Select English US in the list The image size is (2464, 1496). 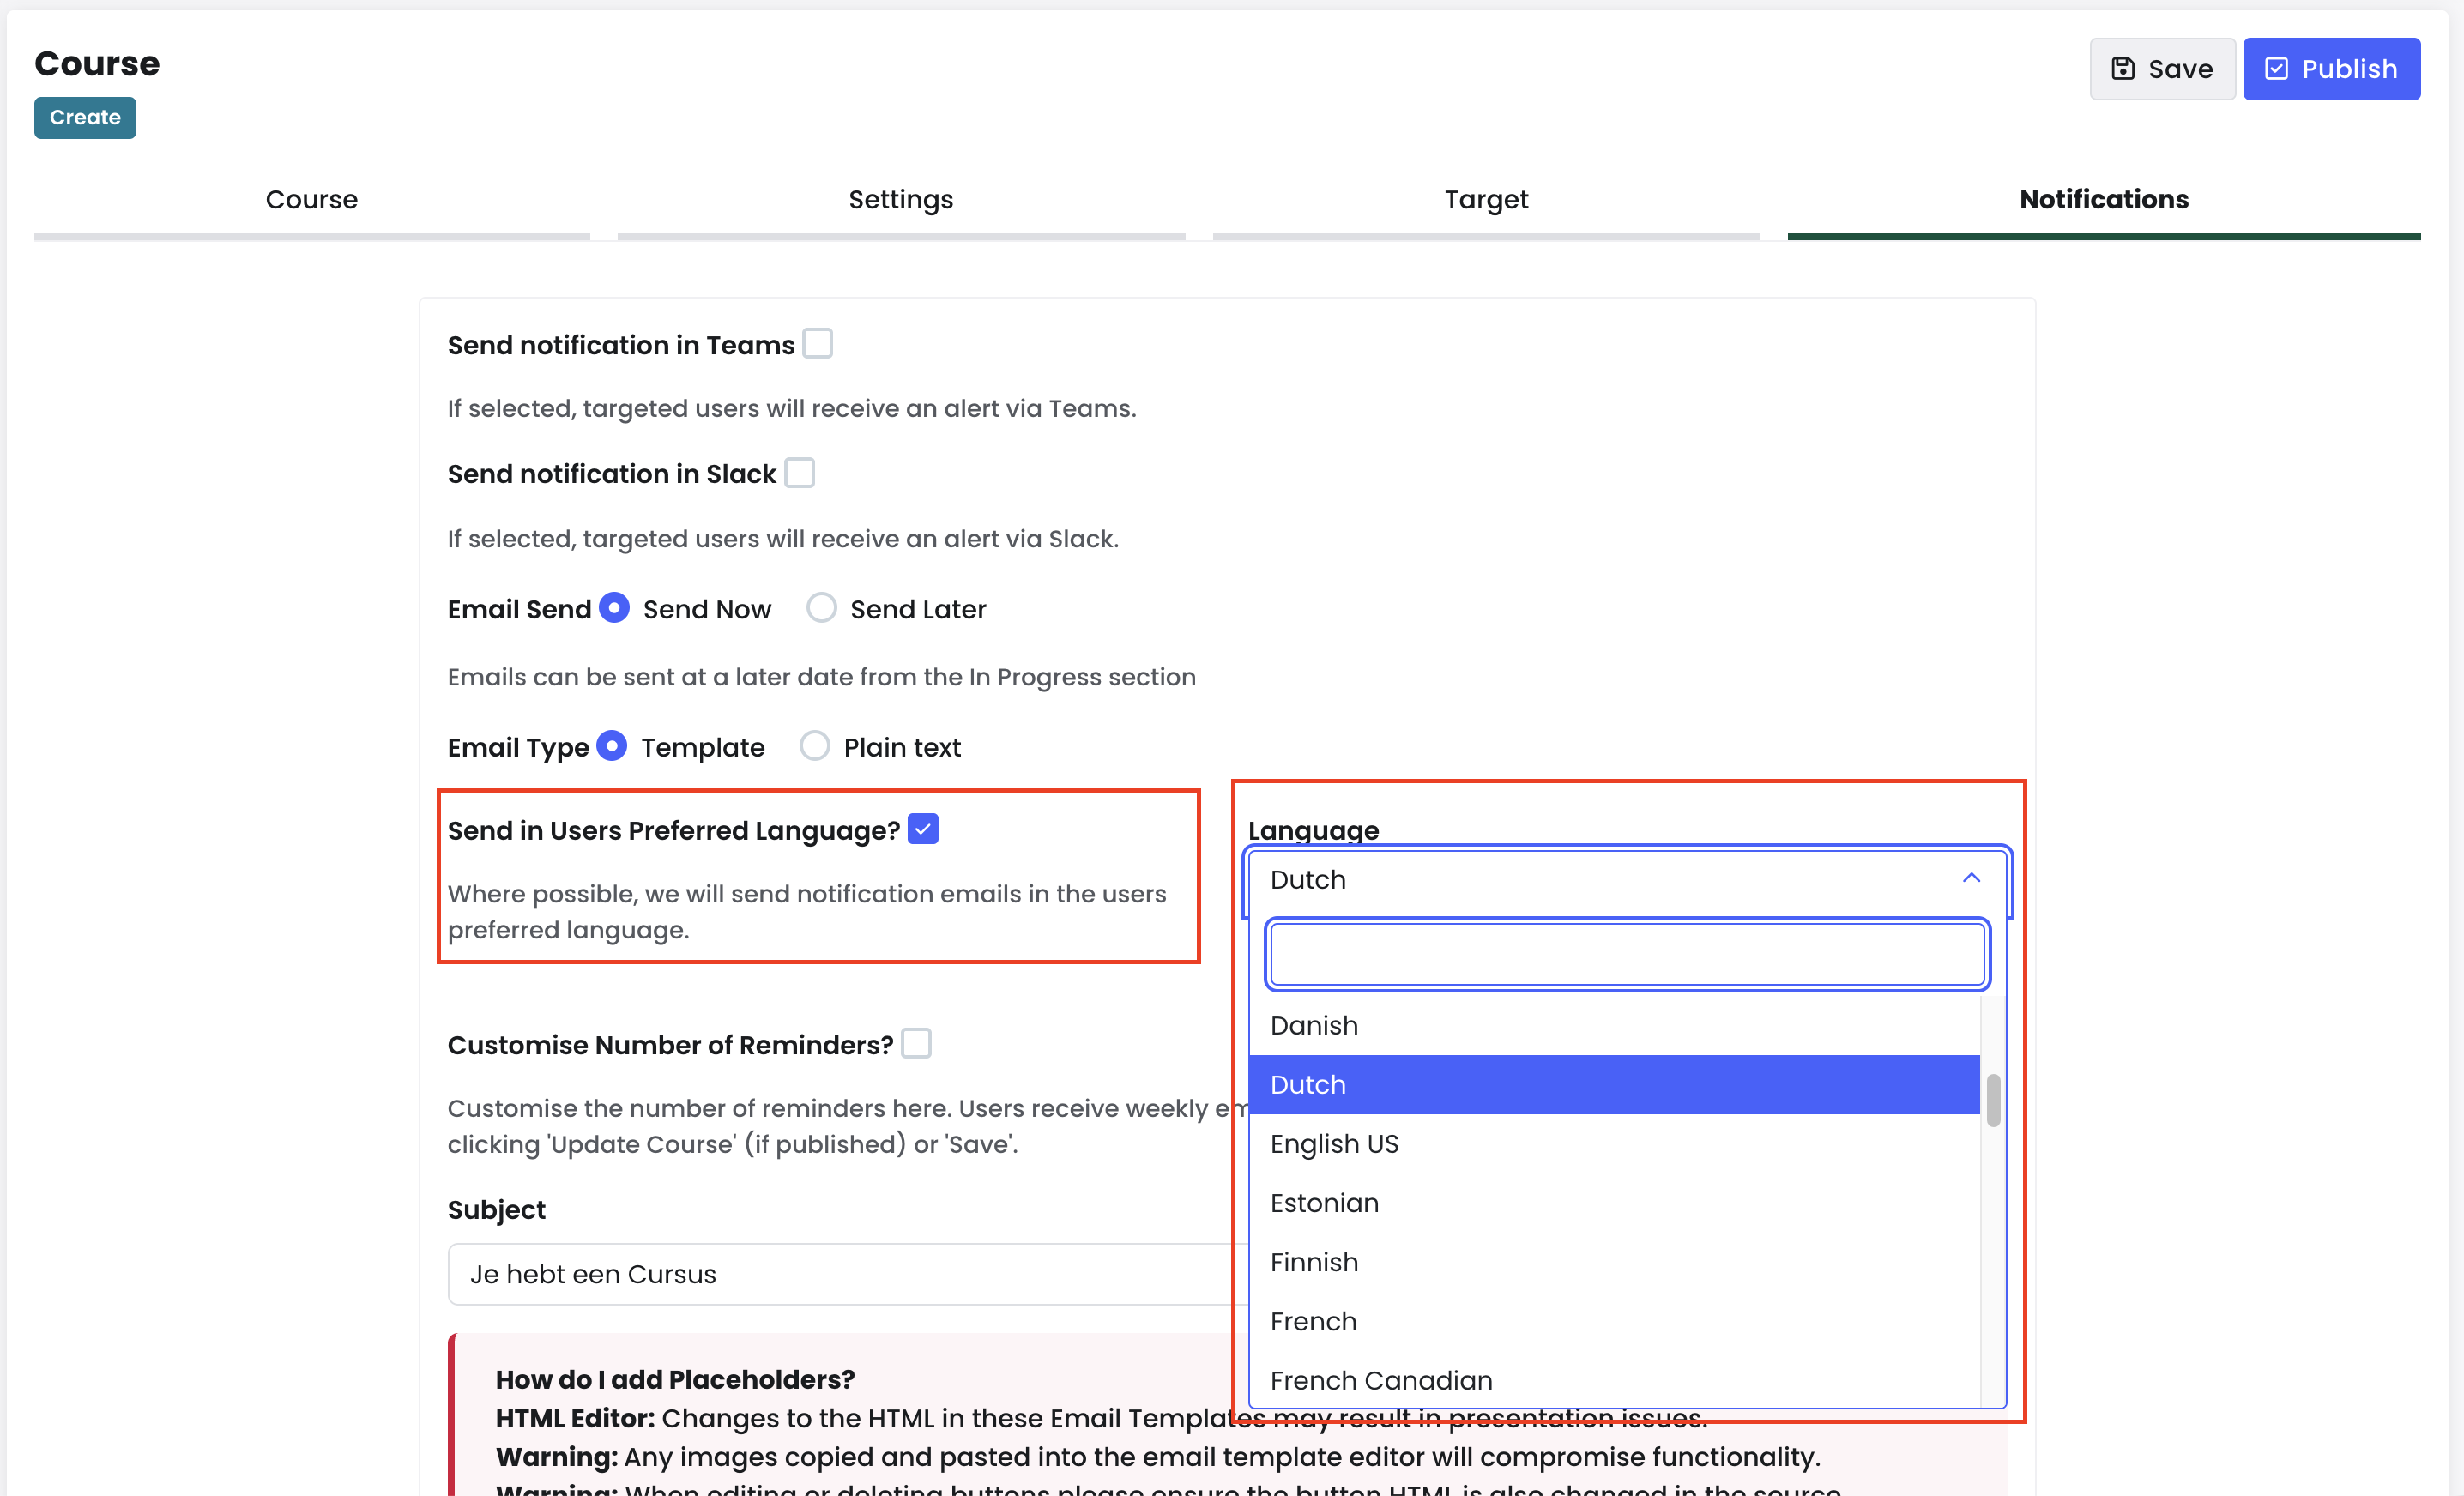tap(1614, 1143)
